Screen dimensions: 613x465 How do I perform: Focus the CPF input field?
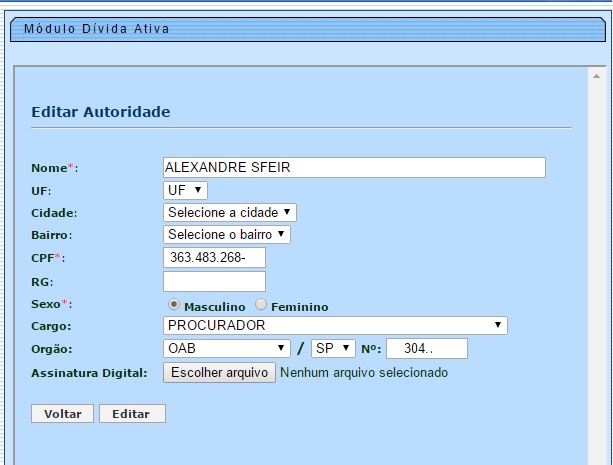(x=213, y=259)
